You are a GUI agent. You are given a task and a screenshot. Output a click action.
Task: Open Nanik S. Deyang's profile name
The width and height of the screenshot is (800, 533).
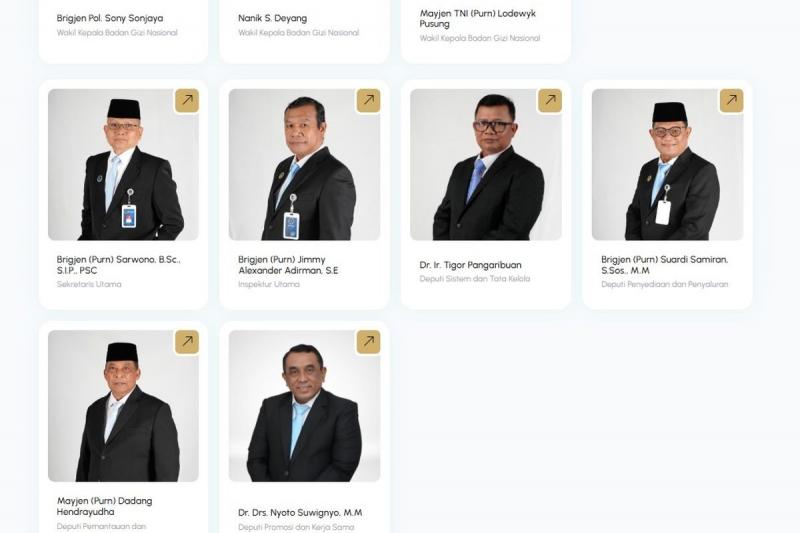pos(273,18)
